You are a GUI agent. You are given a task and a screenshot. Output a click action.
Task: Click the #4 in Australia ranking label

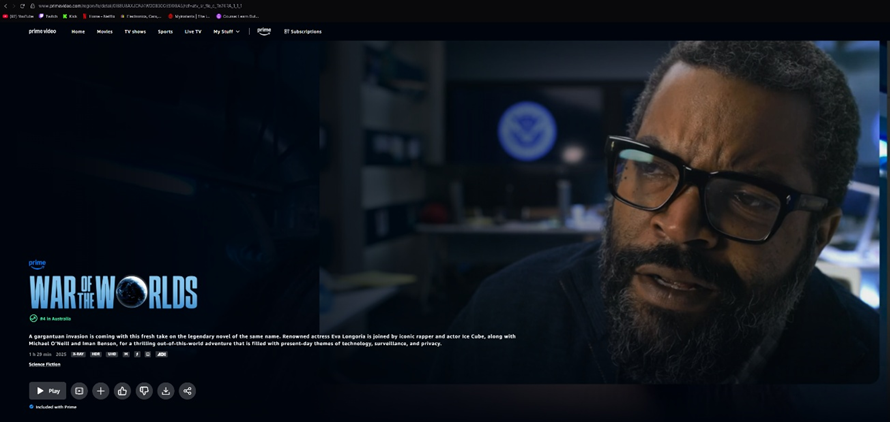pos(50,319)
